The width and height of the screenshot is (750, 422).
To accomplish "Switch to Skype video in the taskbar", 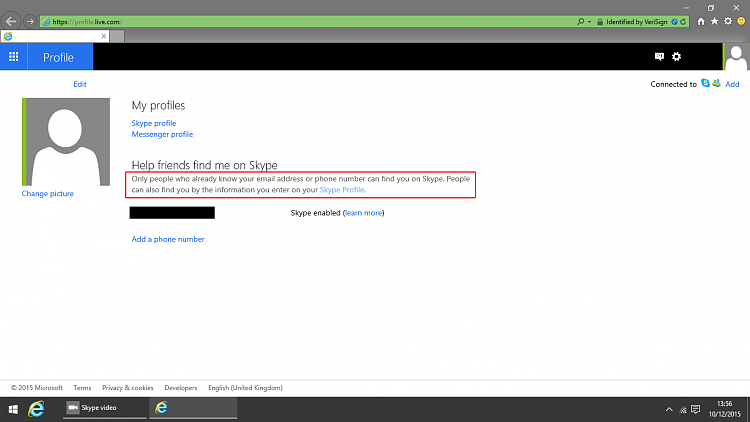I will [x=104, y=408].
